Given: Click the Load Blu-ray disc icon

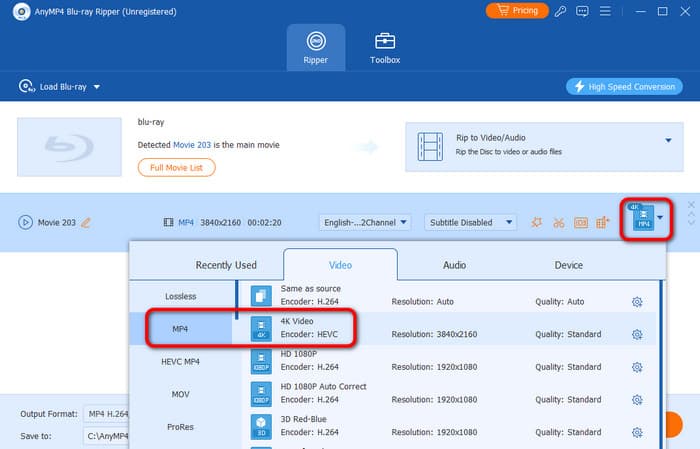Looking at the screenshot, I should click(26, 86).
